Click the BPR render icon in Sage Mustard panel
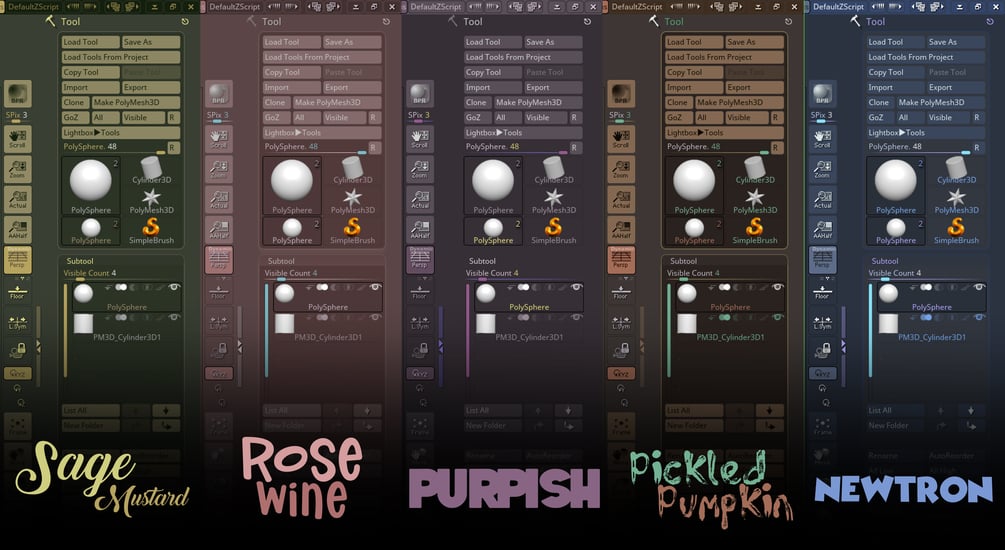 17,94
